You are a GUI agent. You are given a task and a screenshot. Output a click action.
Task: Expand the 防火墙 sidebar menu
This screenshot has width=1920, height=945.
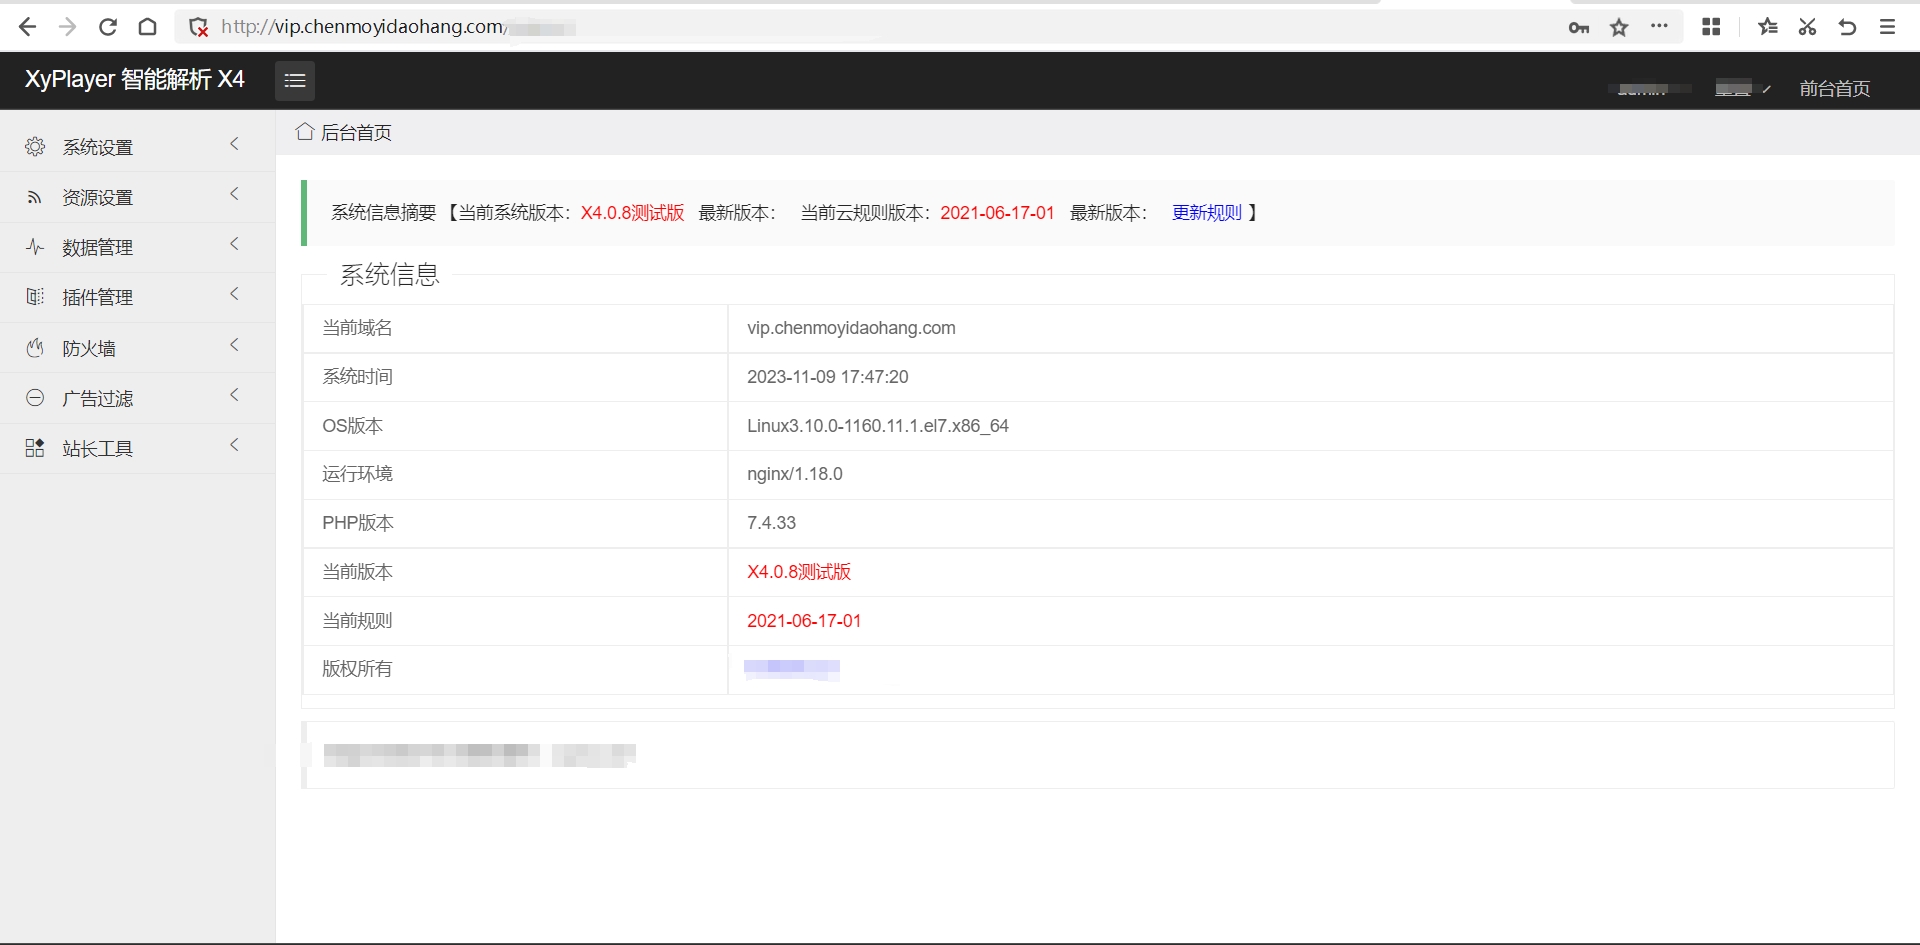[x=90, y=347]
